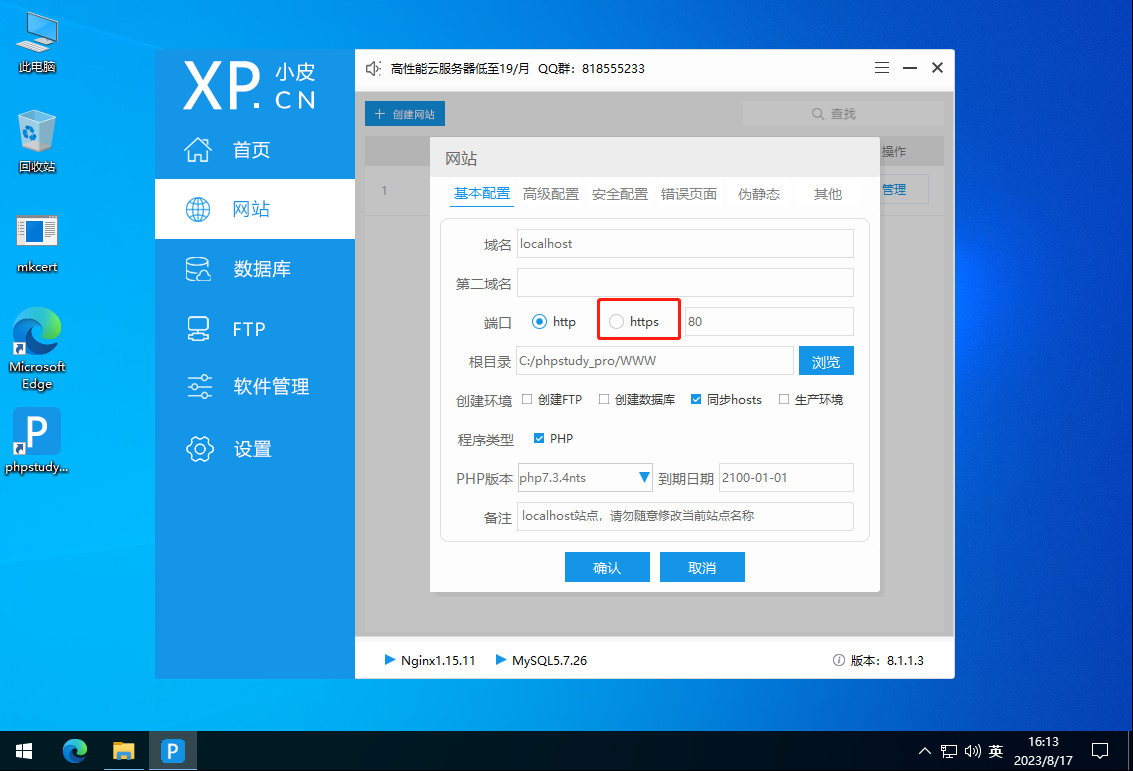Open File Explorer from taskbar
Image resolution: width=1133 pixels, height=771 pixels.
[124, 751]
